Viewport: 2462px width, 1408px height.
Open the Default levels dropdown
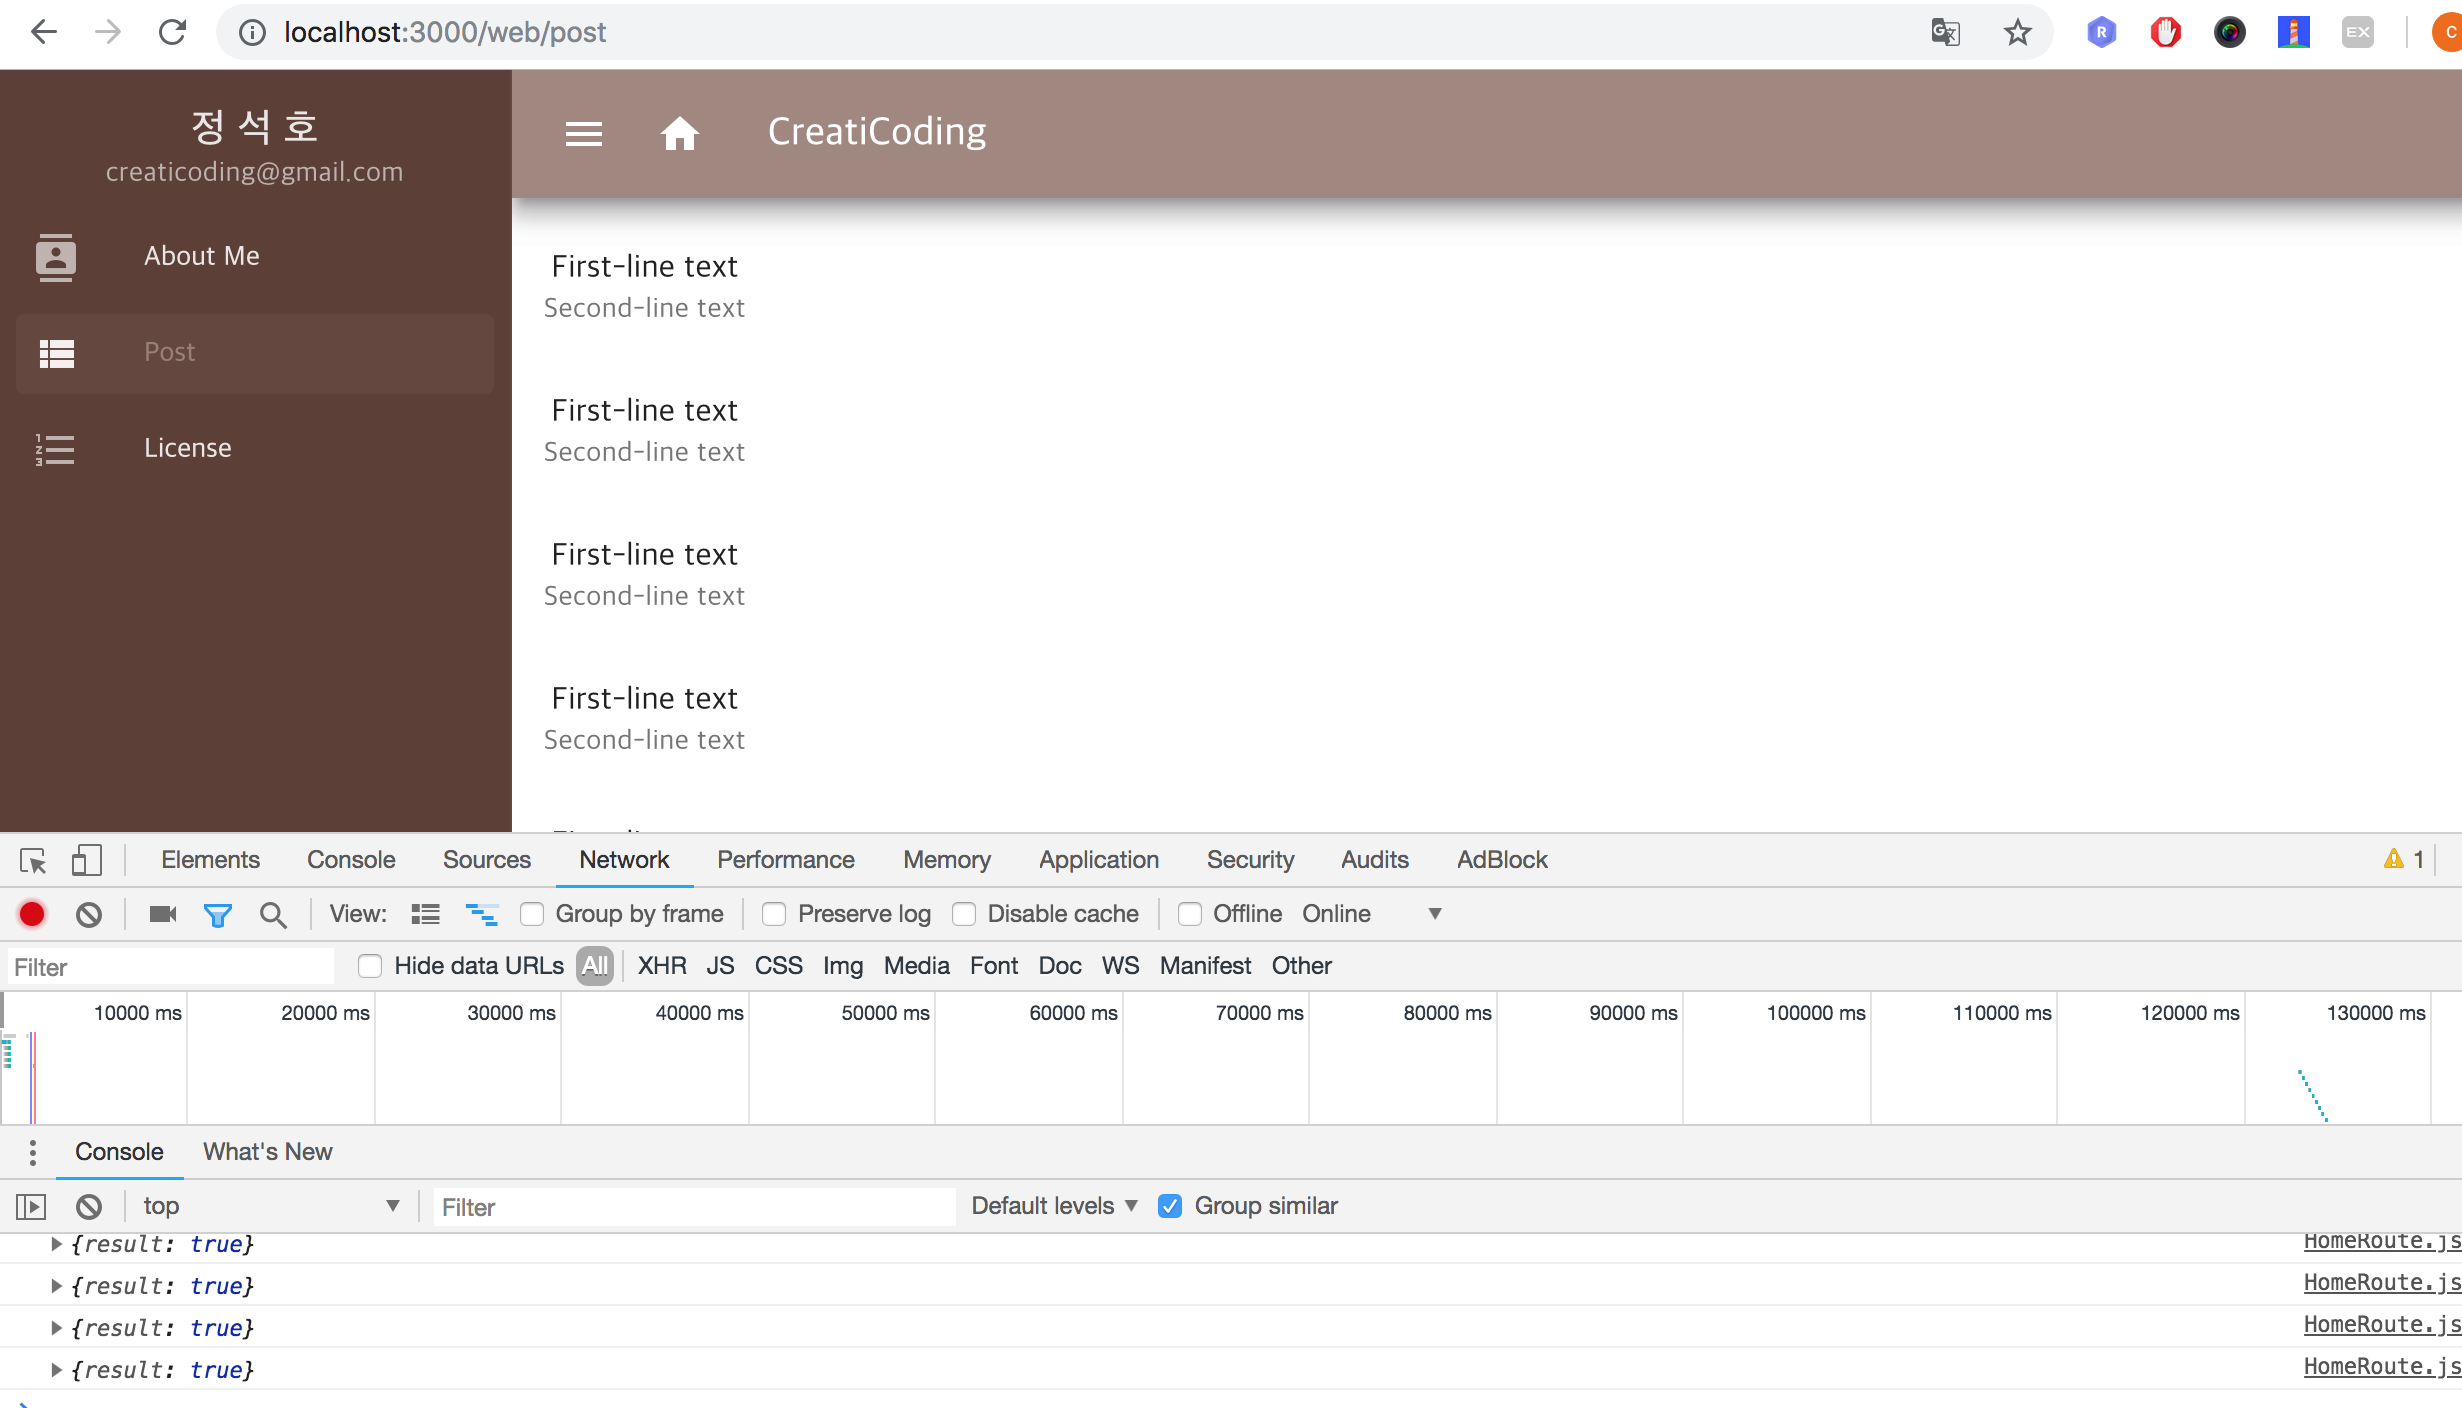click(1052, 1205)
